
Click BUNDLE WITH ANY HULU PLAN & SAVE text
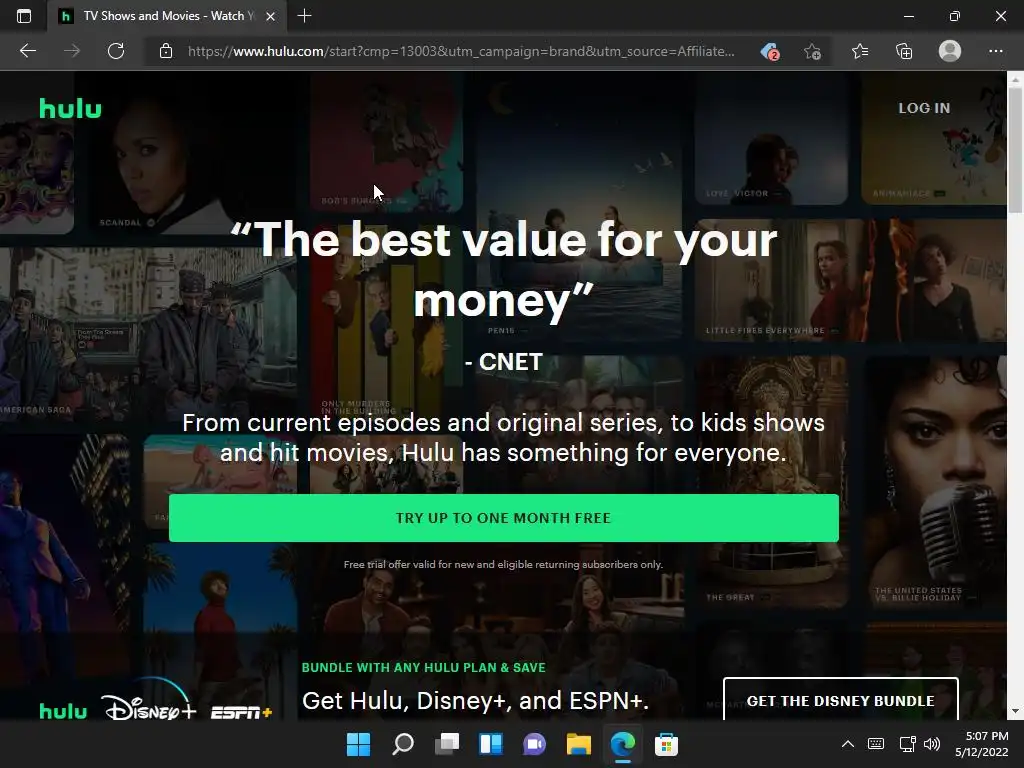[x=423, y=667]
